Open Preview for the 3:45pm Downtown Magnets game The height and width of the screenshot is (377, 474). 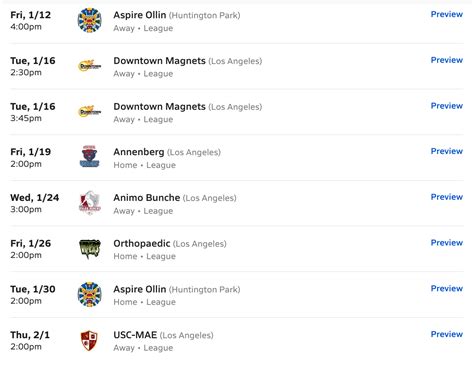click(446, 106)
